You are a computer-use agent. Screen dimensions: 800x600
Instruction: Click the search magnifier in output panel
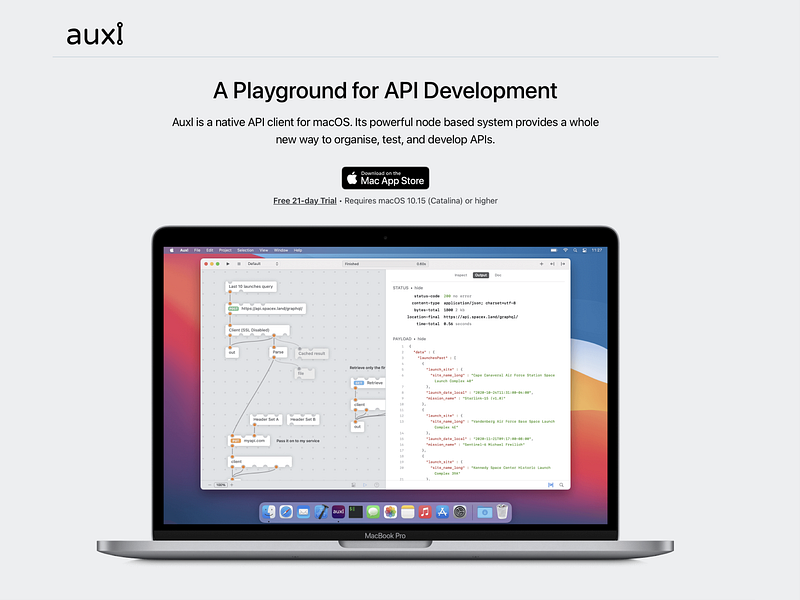click(561, 485)
